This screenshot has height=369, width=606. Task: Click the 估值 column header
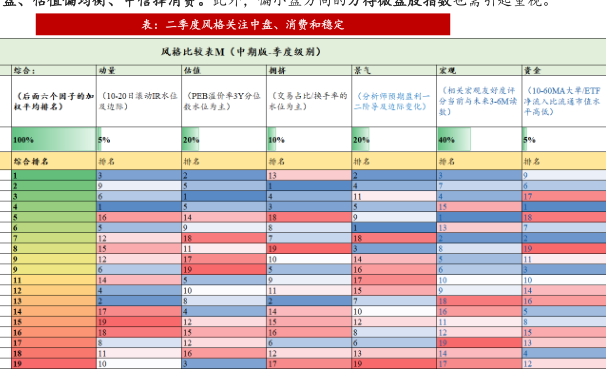click(224, 70)
